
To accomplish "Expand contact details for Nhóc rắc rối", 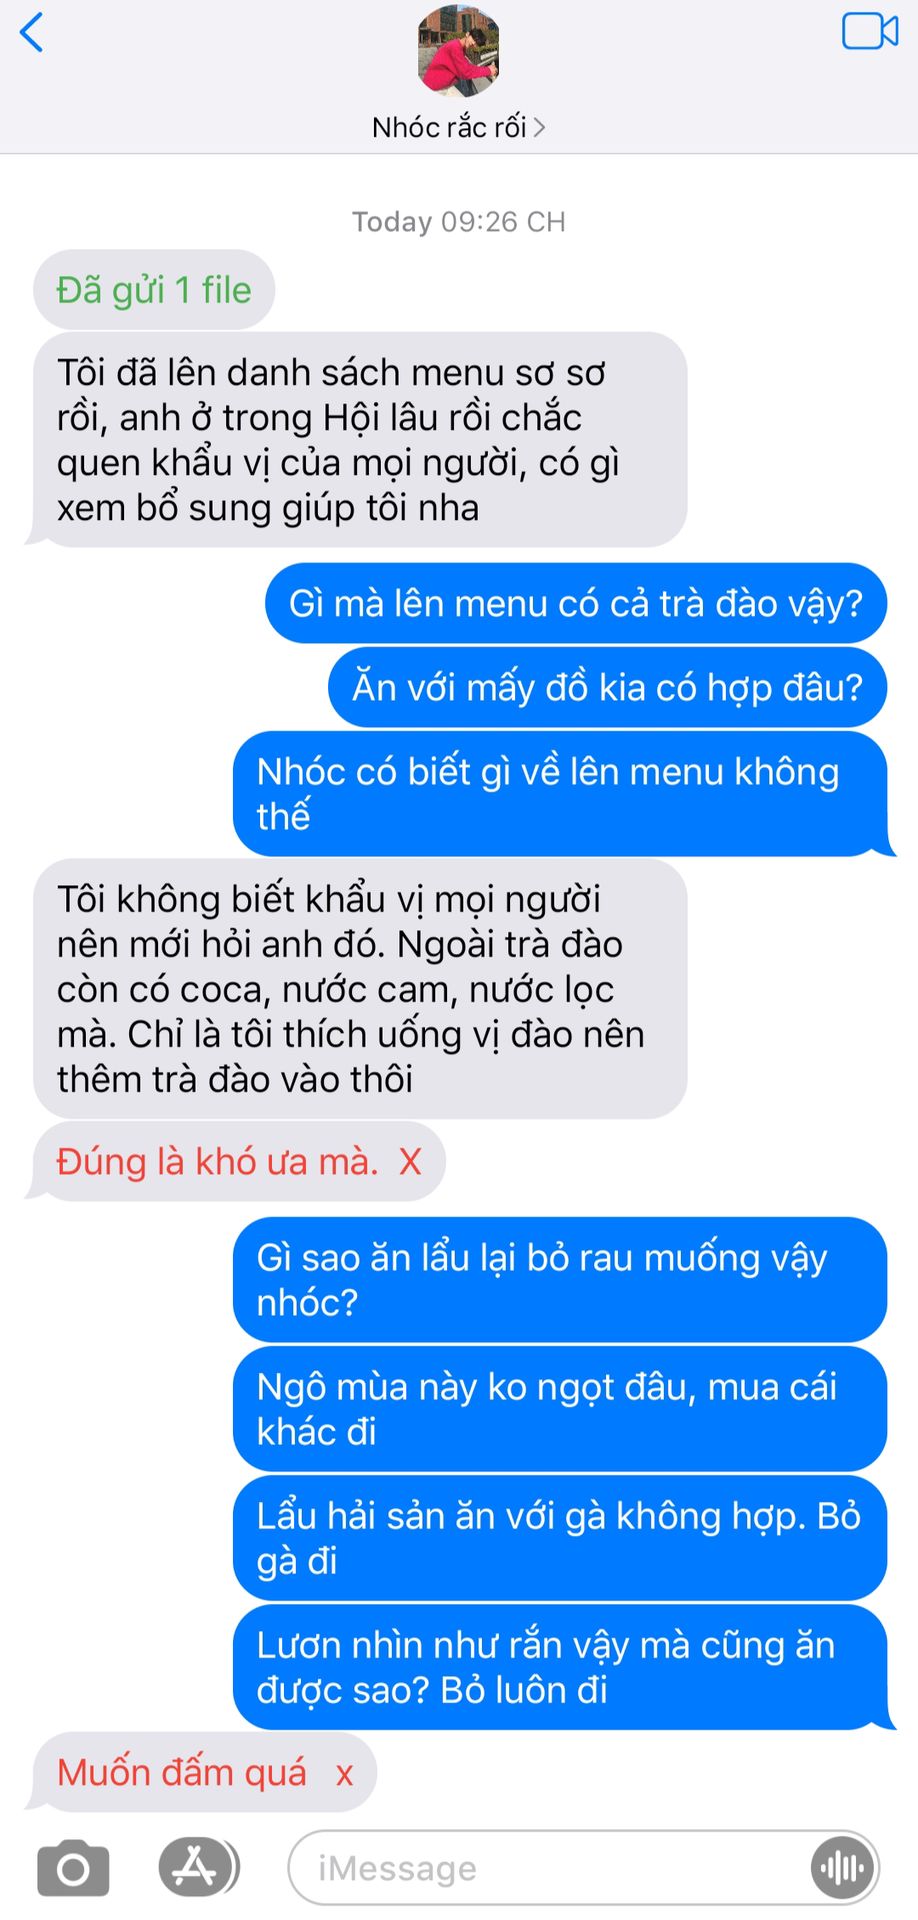I will [458, 127].
